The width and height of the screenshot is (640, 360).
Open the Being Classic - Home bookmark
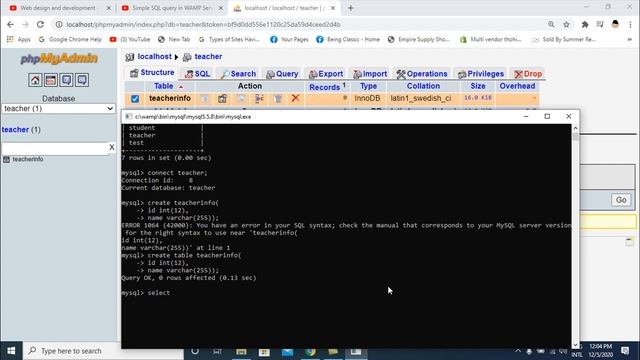348,40
